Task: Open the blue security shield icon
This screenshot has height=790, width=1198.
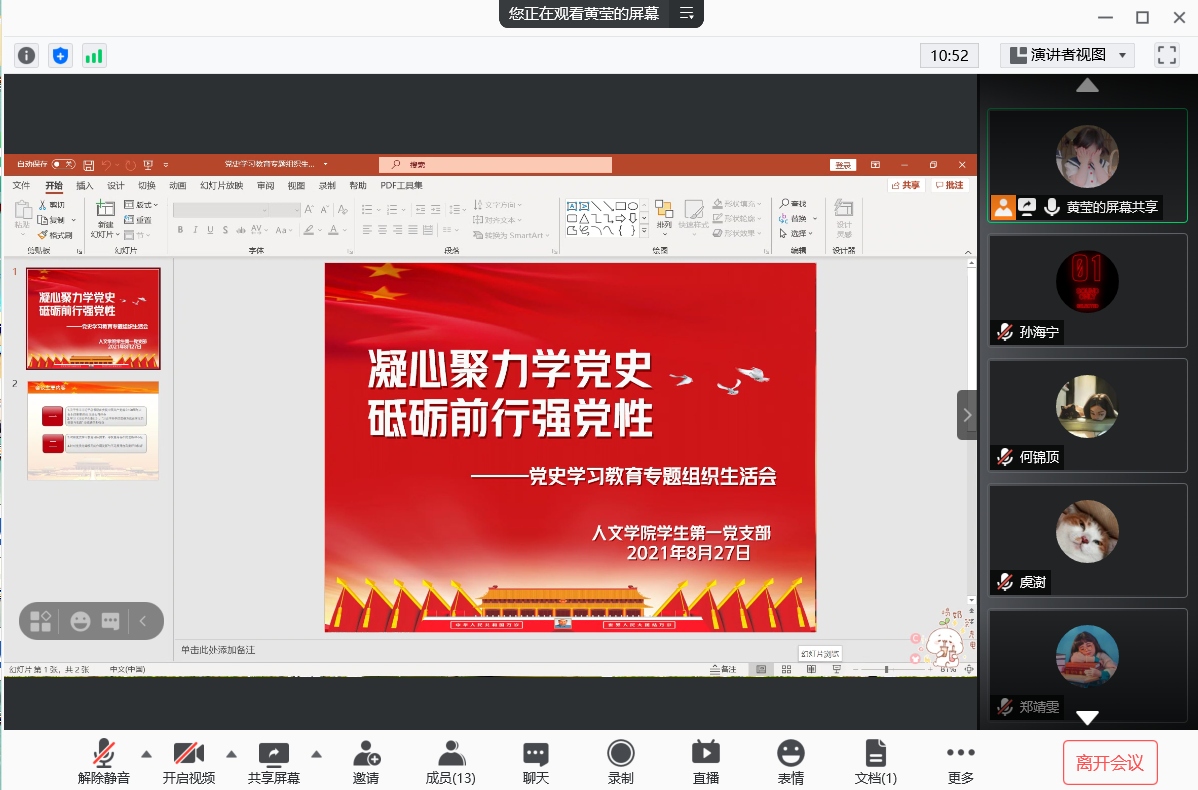Action: (60, 56)
